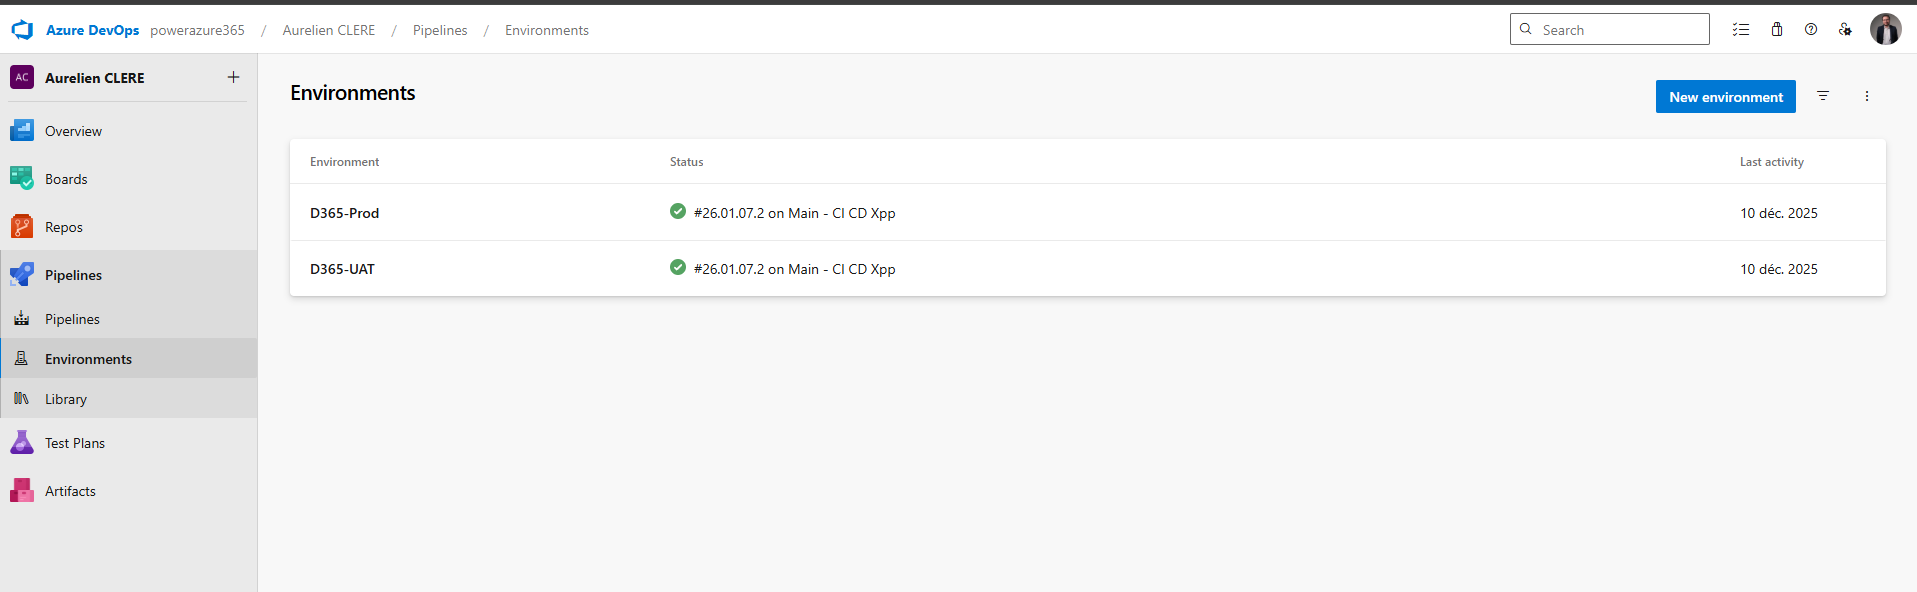The image size is (1917, 592).
Task: Select the bold Pipelines hub in sidebar
Action: coord(128,275)
